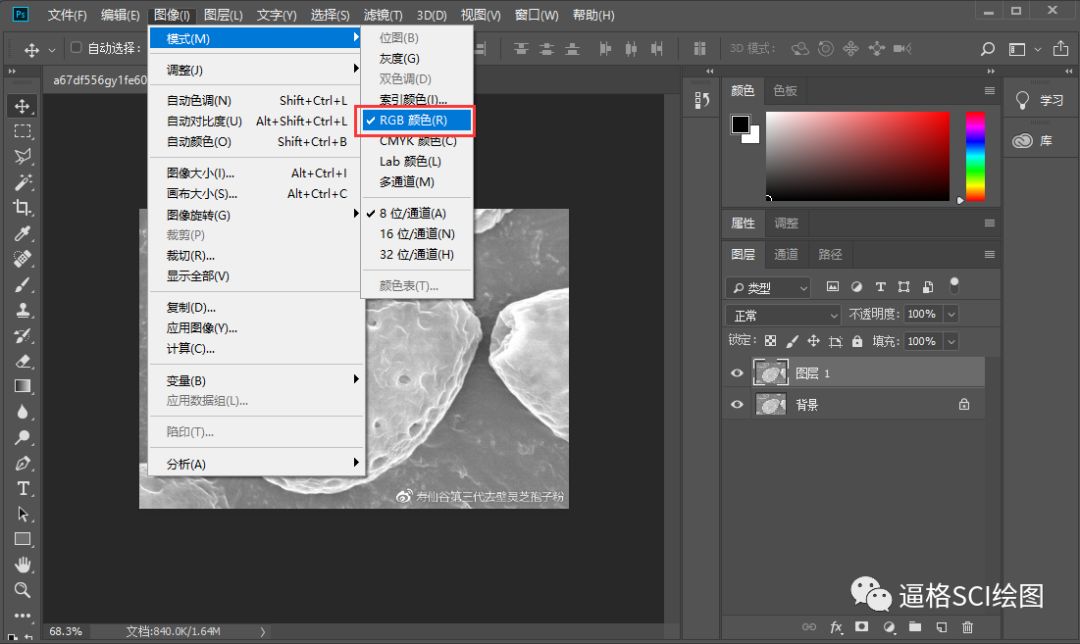Viewport: 1080px width, 644px height.
Task: Open the blend mode 正常 dropdown
Action: pyautogui.click(x=783, y=315)
